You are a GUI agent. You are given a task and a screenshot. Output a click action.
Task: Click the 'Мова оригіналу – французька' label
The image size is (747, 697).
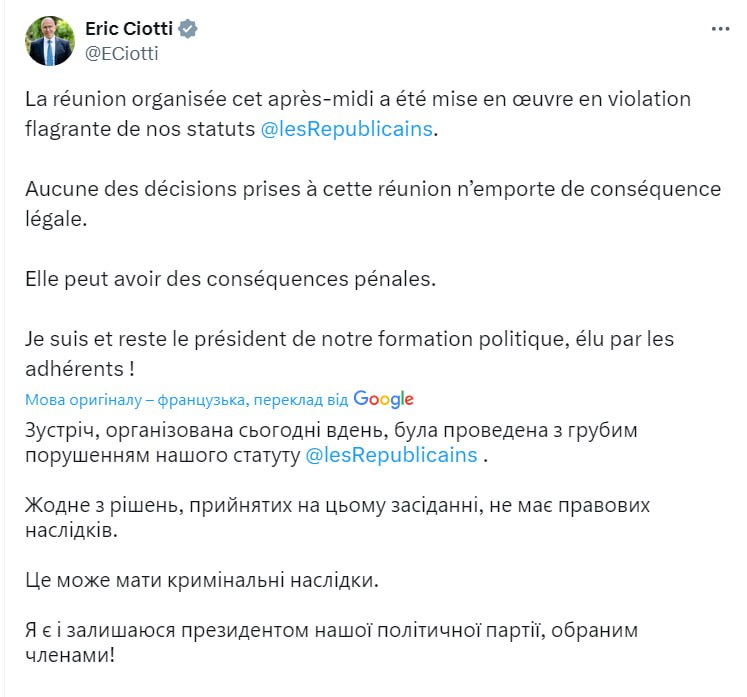135,400
